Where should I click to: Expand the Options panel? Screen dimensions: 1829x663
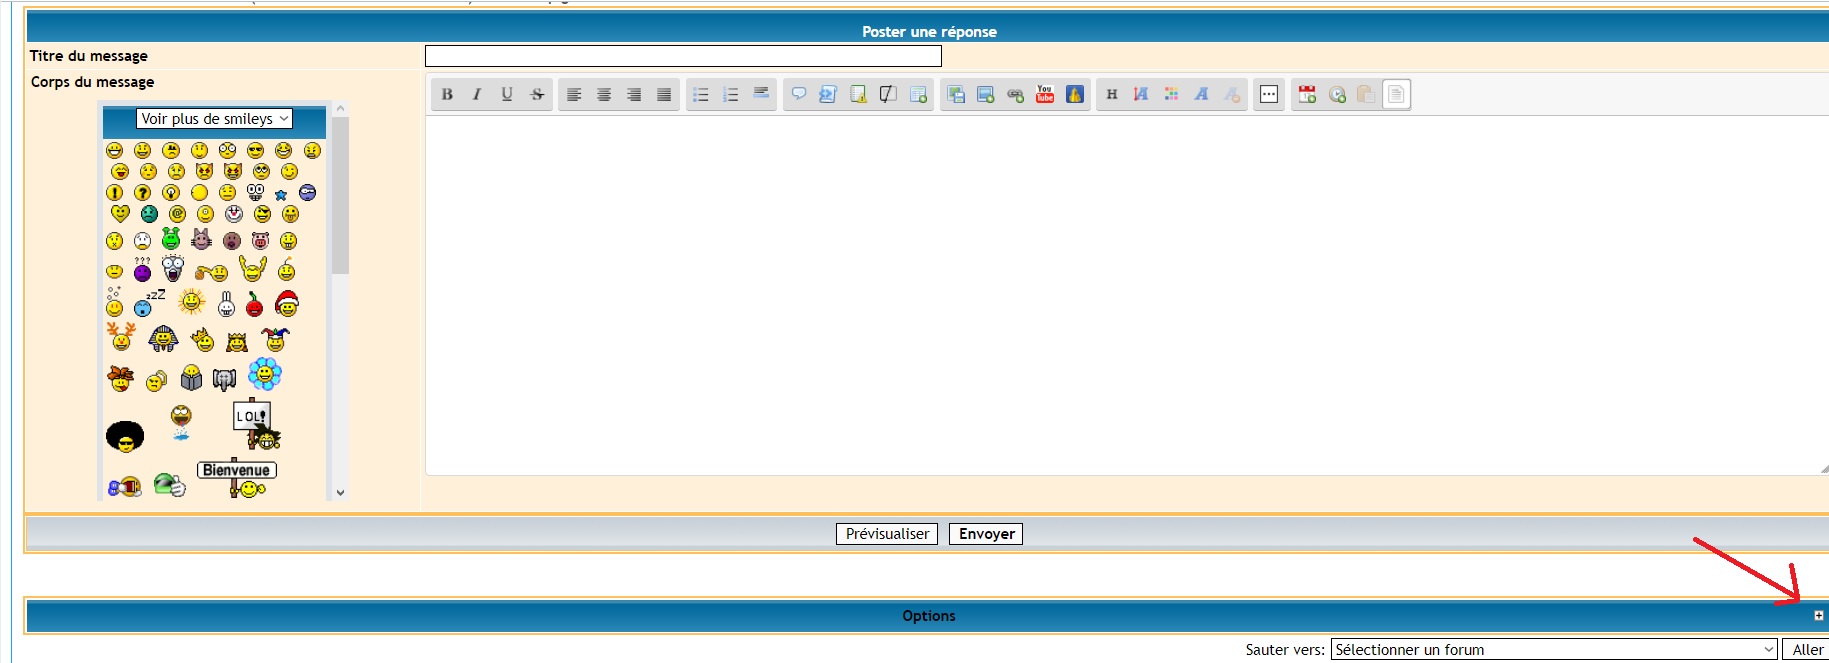[1818, 616]
